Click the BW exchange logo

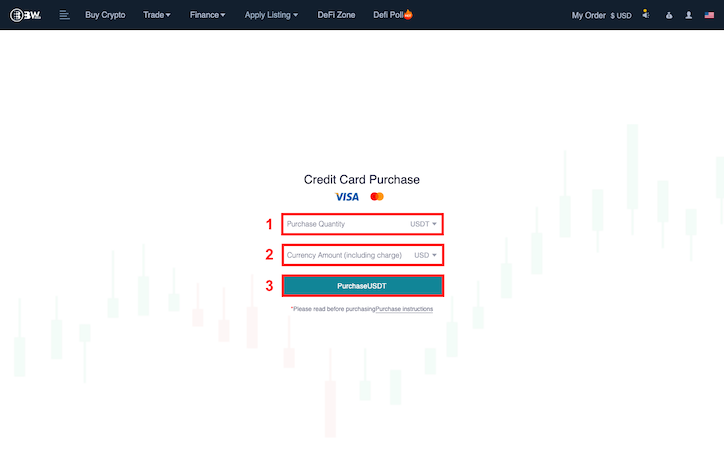[25, 15]
